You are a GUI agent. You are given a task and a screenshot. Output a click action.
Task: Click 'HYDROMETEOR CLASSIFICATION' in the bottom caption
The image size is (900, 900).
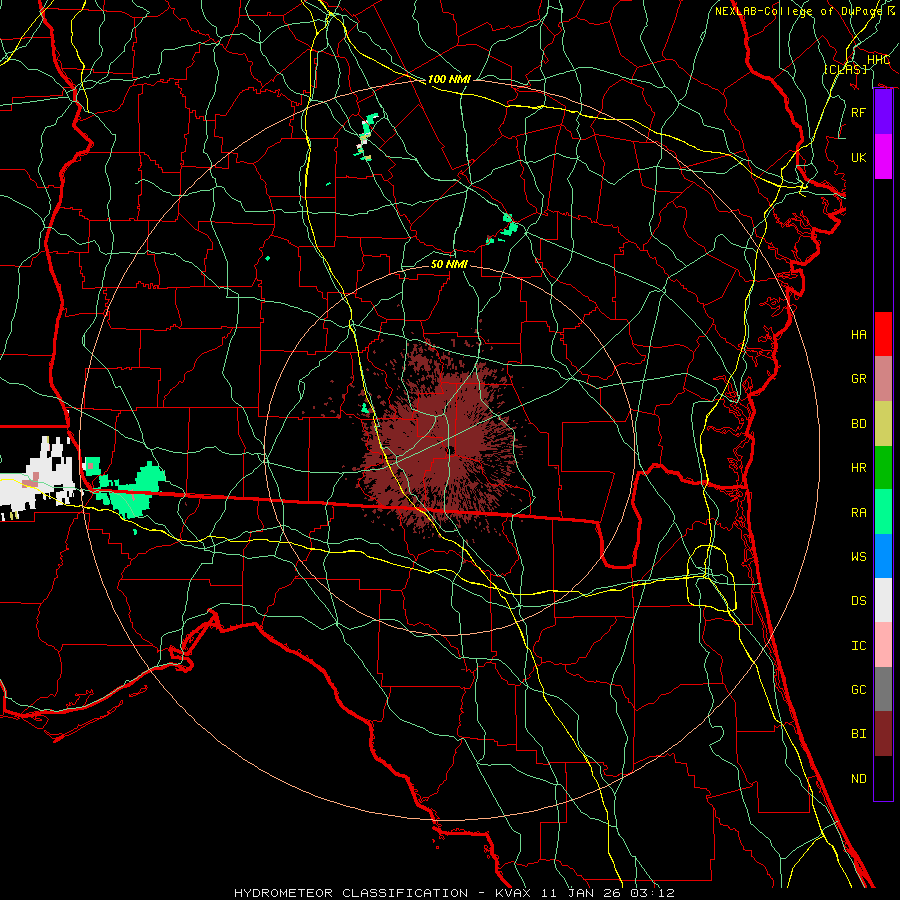coord(351,893)
